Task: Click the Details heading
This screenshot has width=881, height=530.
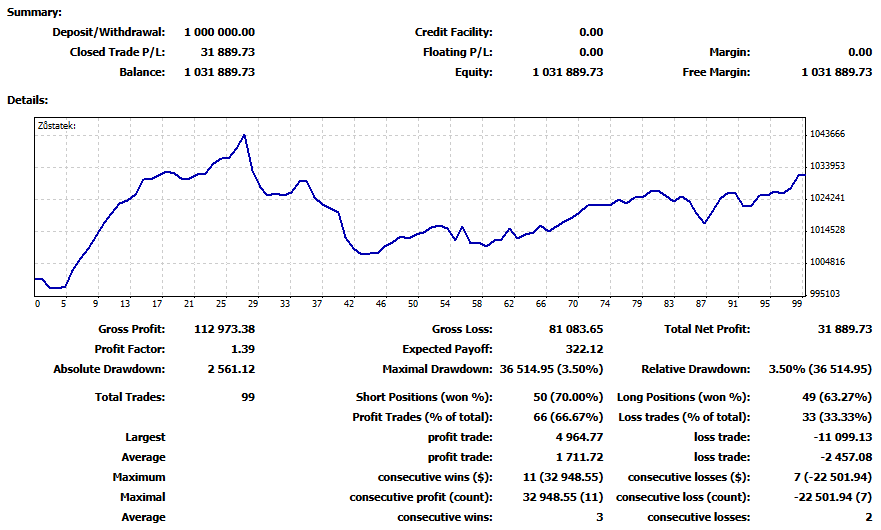Action: tap(28, 100)
